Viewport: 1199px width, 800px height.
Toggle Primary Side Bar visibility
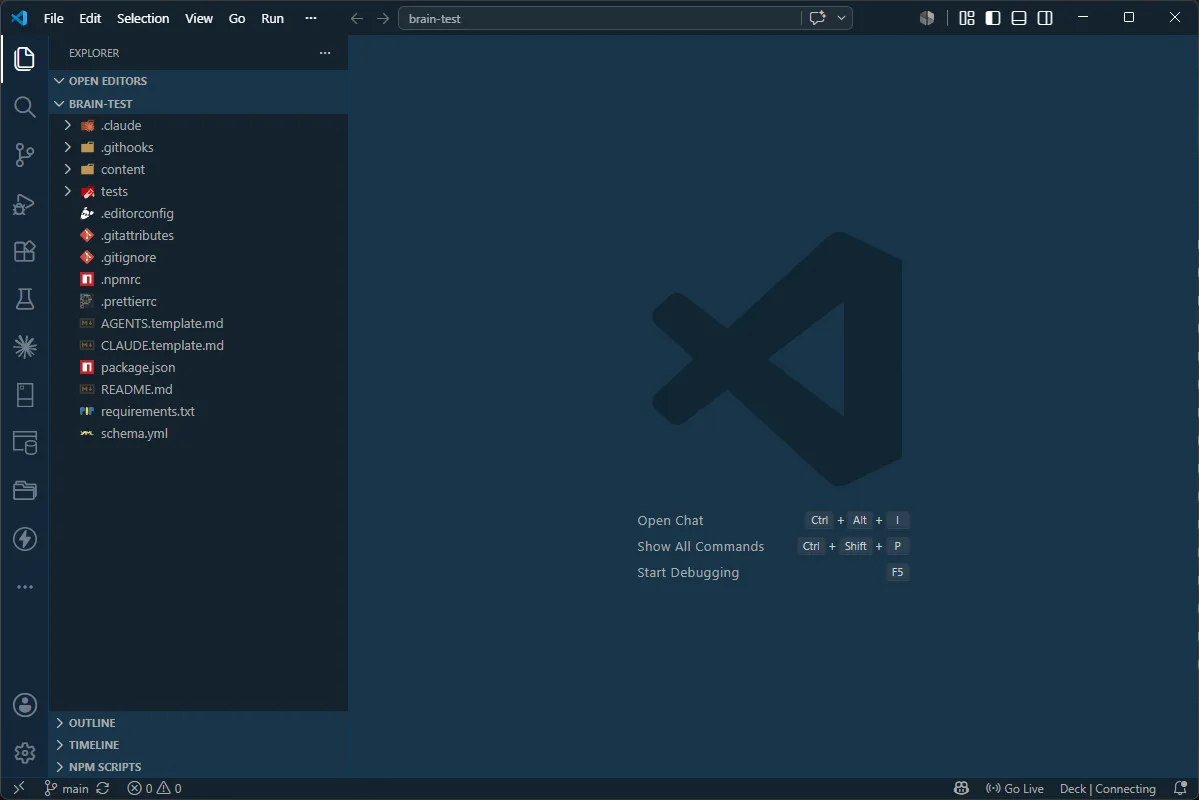click(993, 18)
